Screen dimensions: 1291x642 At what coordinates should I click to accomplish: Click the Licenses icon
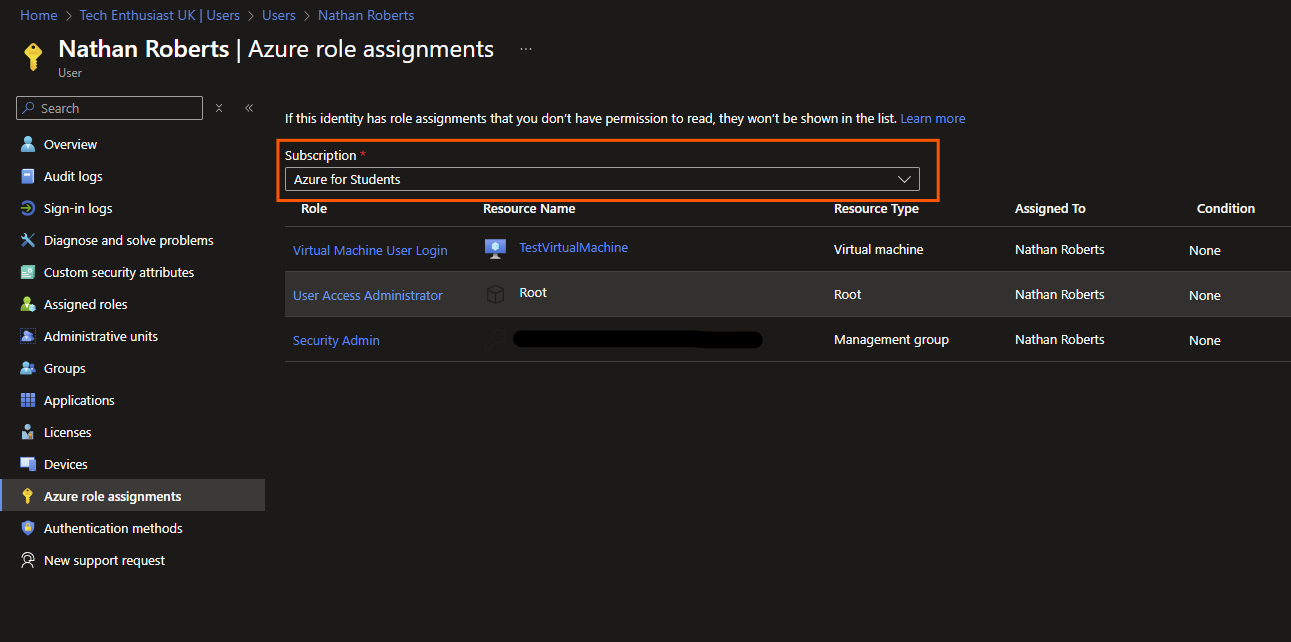(x=28, y=432)
